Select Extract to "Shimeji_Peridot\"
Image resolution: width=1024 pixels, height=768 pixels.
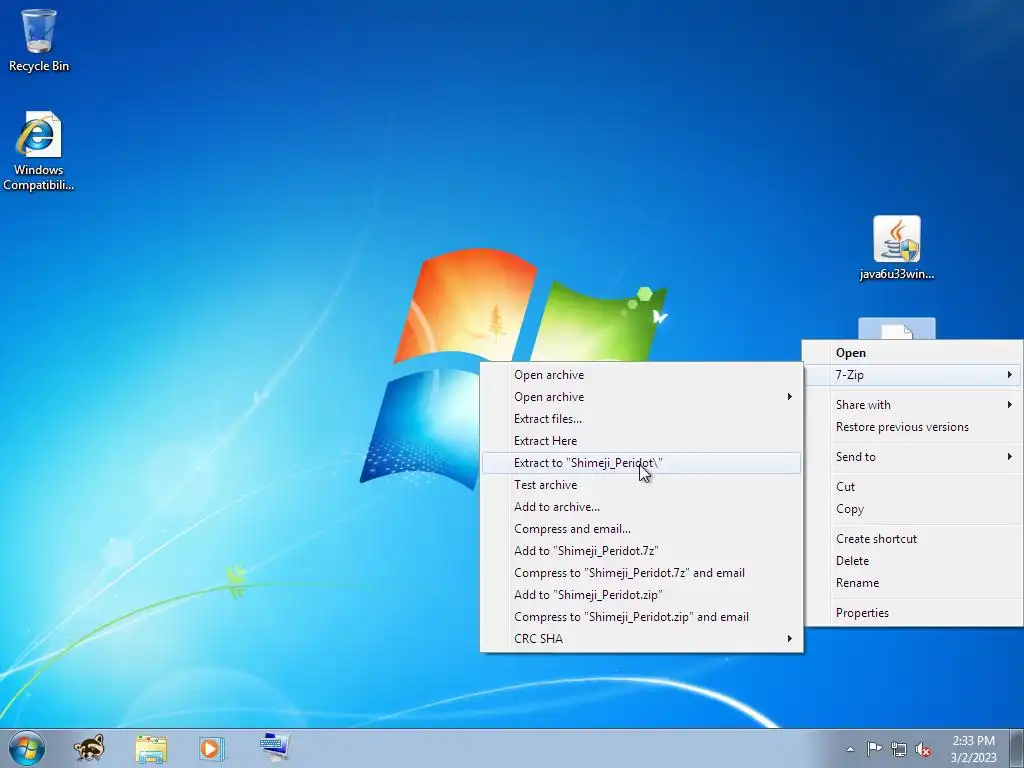(641, 463)
